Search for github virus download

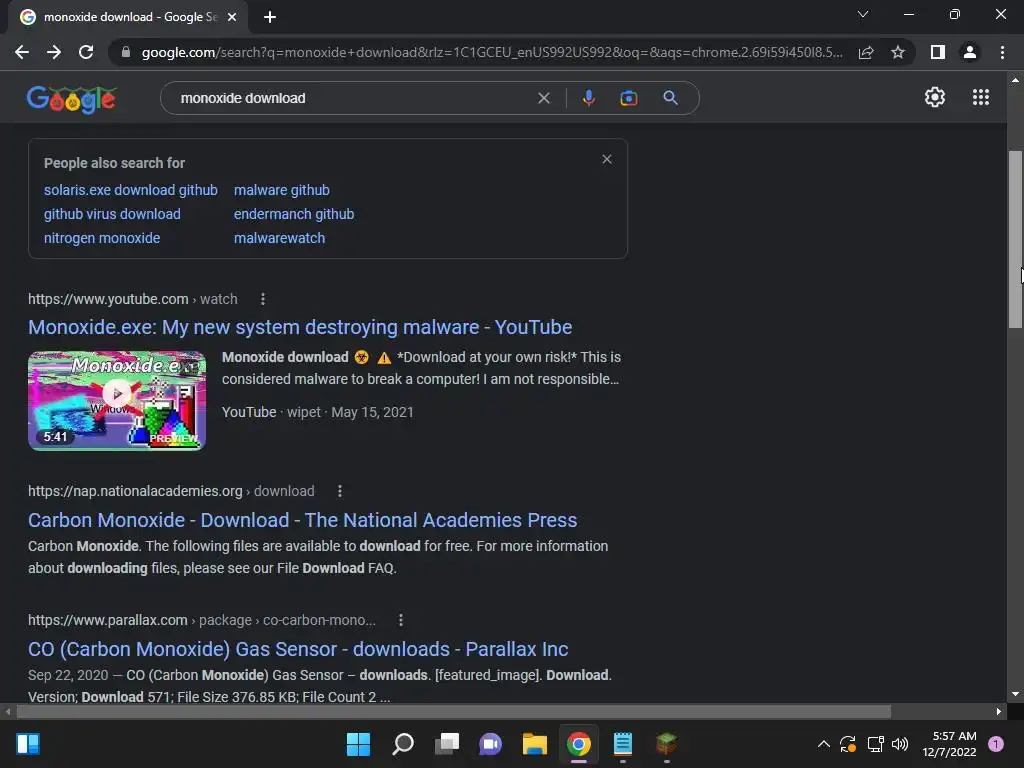tap(112, 214)
